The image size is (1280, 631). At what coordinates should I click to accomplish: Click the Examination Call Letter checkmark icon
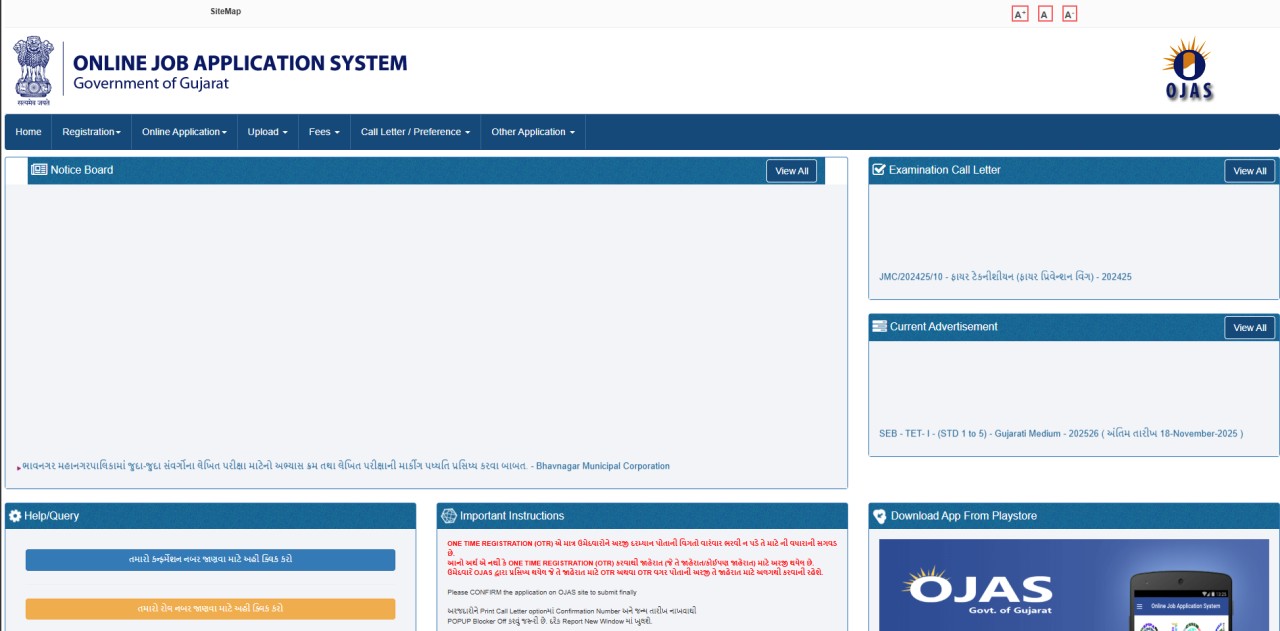click(879, 170)
